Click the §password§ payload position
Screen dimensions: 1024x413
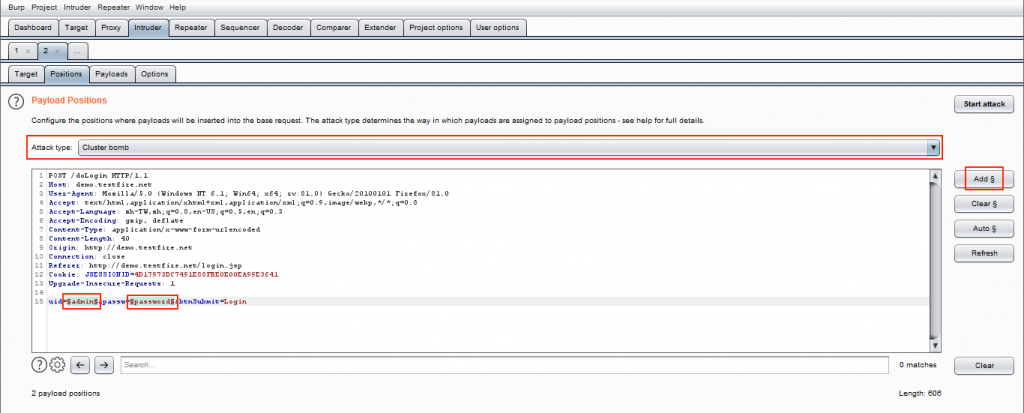point(152,302)
